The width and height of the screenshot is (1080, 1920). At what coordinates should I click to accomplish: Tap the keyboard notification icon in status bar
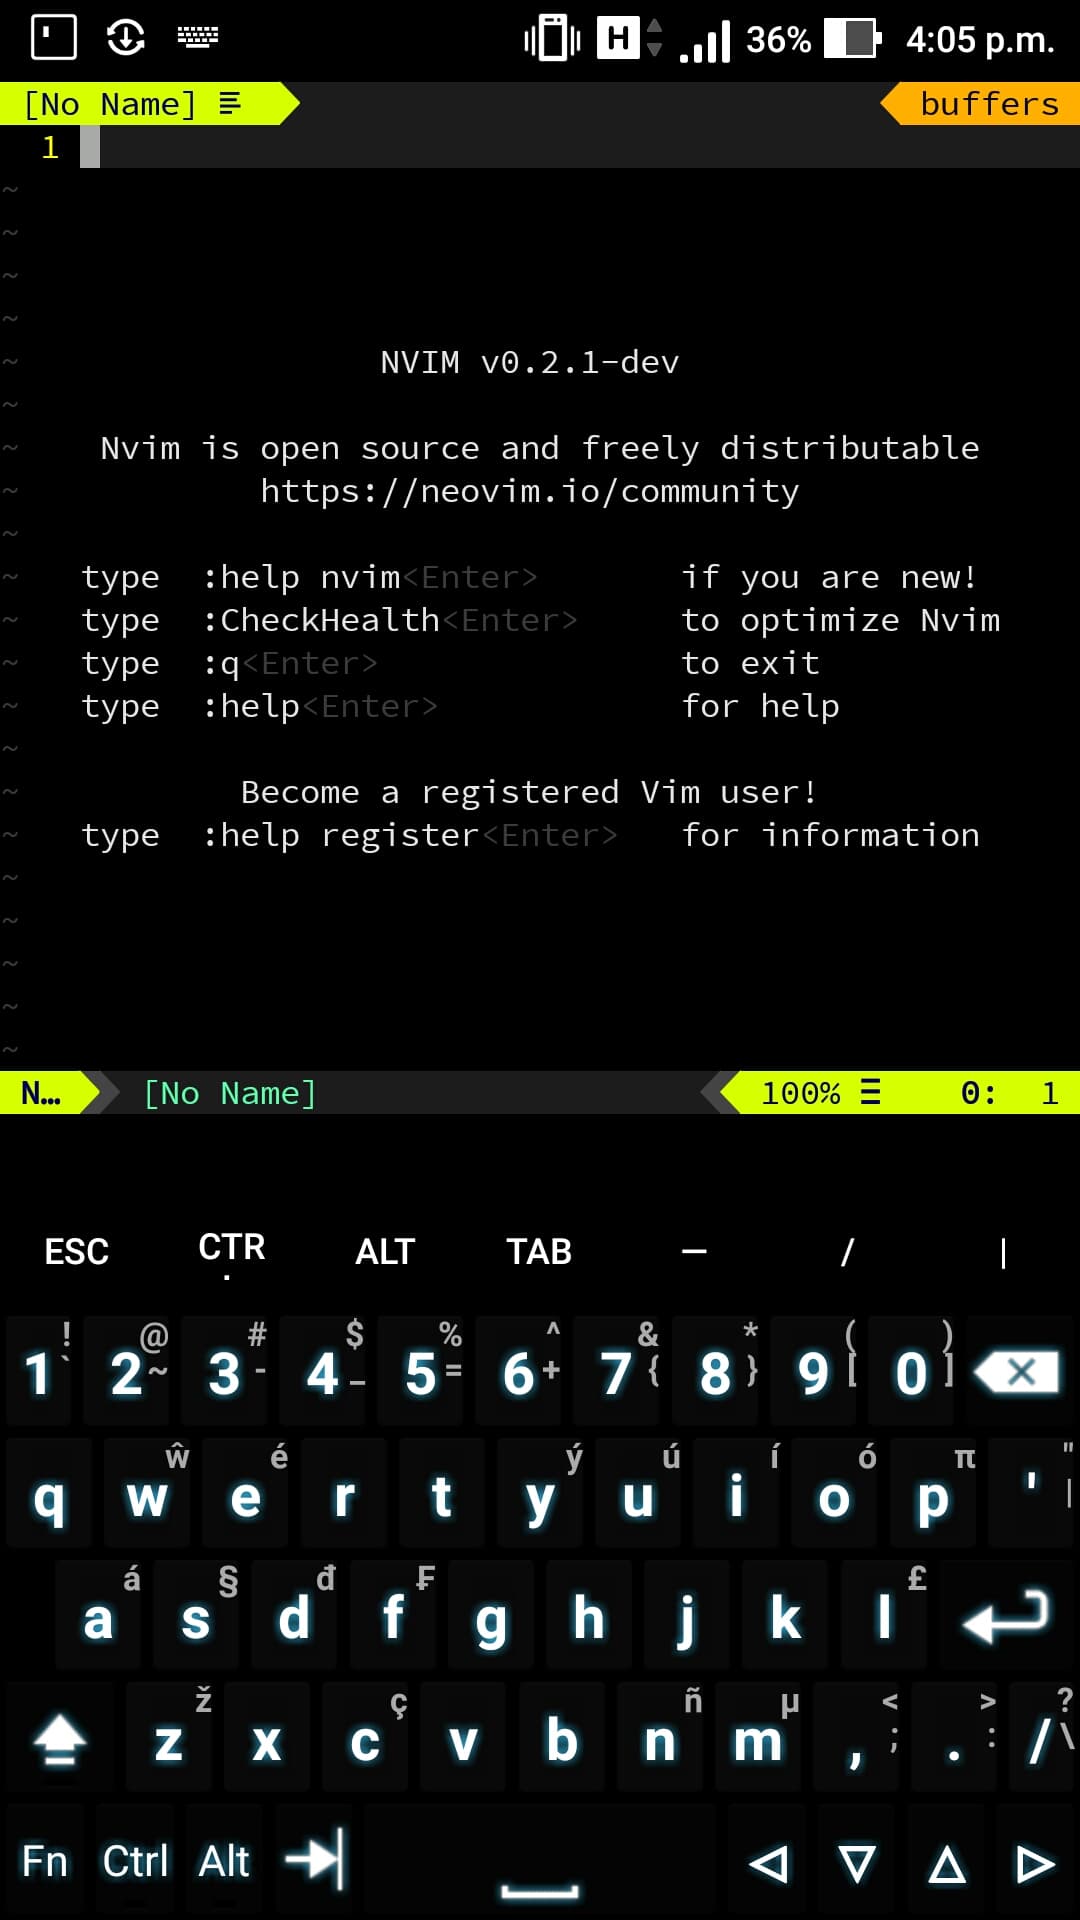coord(198,37)
